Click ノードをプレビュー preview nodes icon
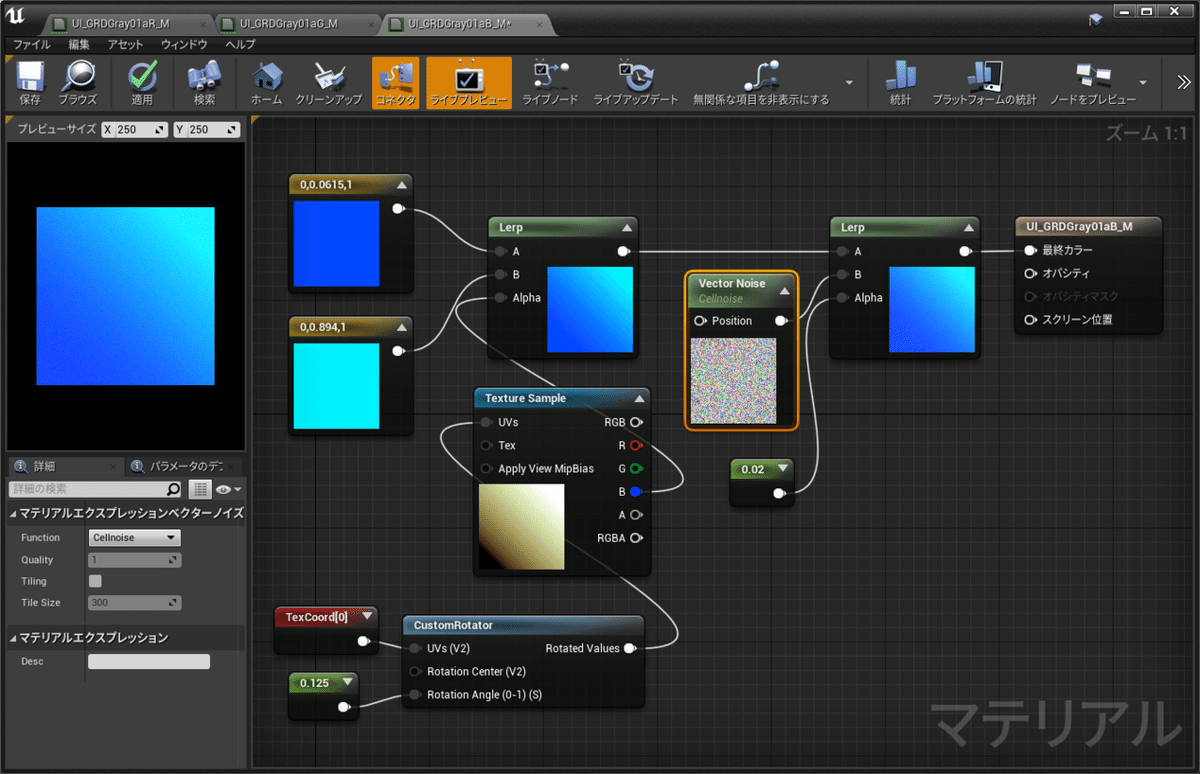The image size is (1200, 774). pos(1091,77)
